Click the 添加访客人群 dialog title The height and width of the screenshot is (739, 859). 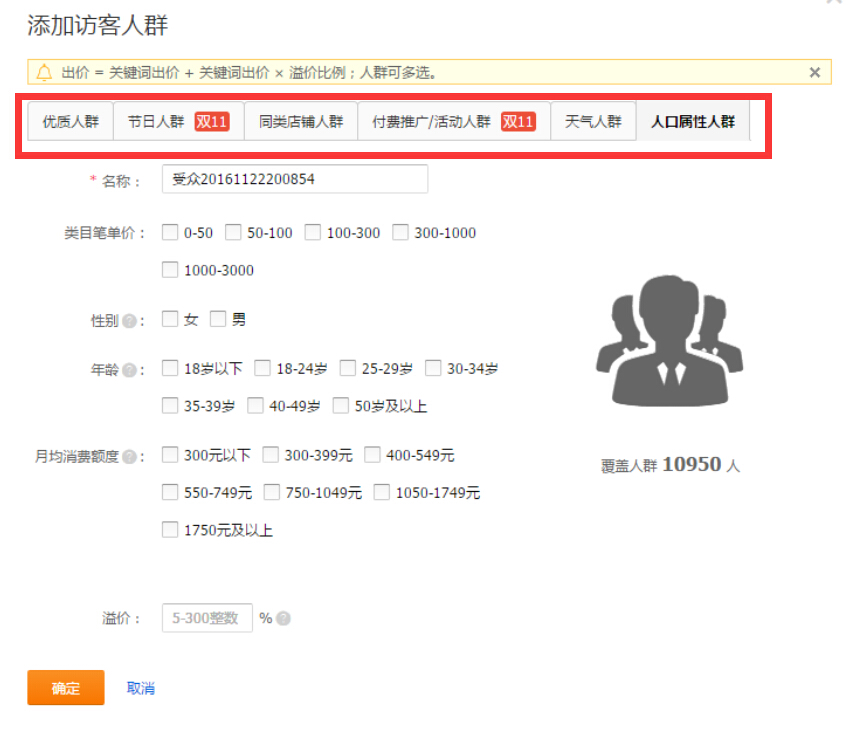[x=98, y=25]
